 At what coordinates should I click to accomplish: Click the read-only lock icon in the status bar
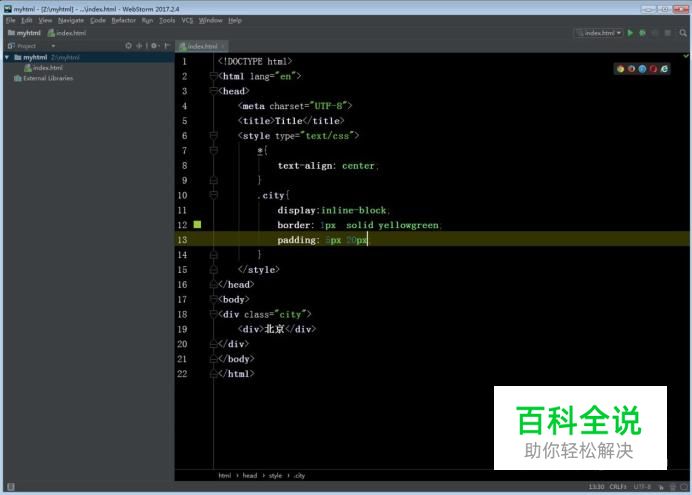coord(661,487)
